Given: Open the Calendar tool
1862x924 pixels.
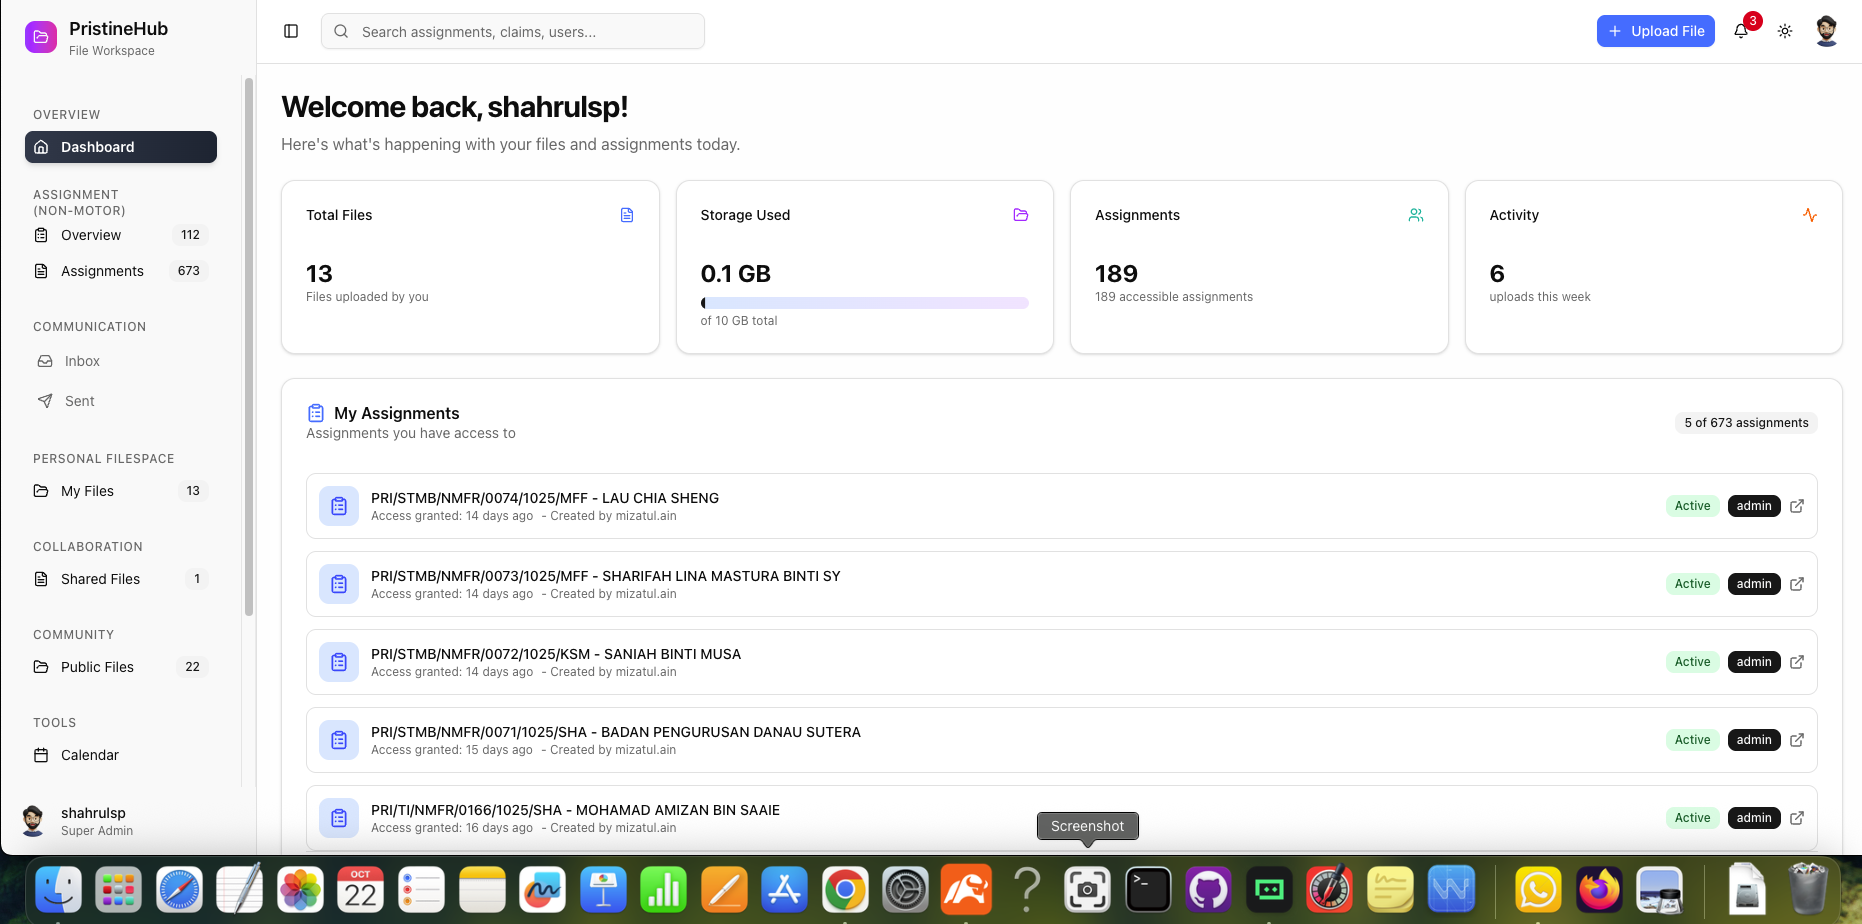Looking at the screenshot, I should click(x=90, y=755).
